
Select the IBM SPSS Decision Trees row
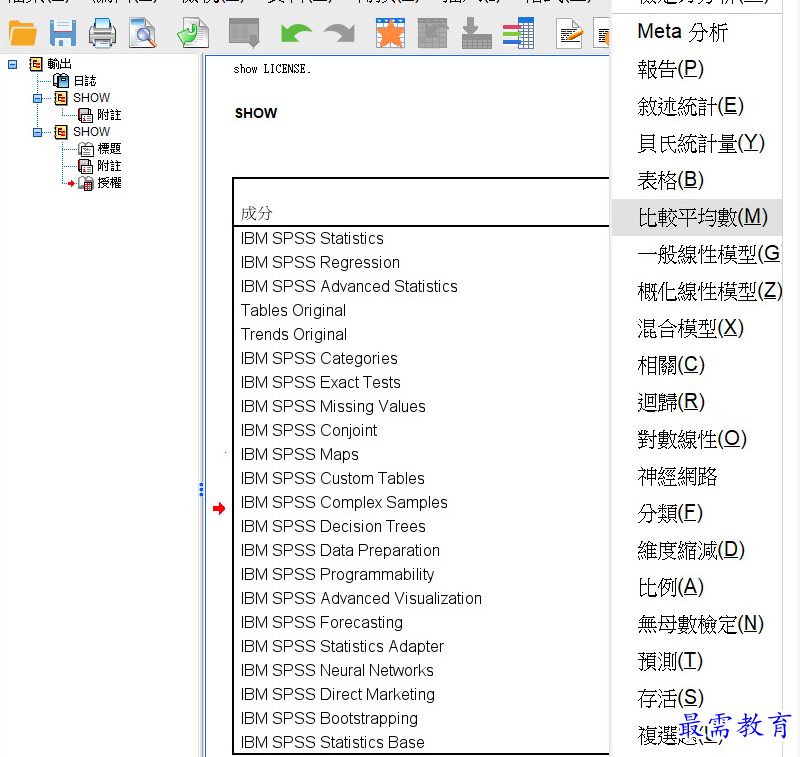(x=333, y=526)
